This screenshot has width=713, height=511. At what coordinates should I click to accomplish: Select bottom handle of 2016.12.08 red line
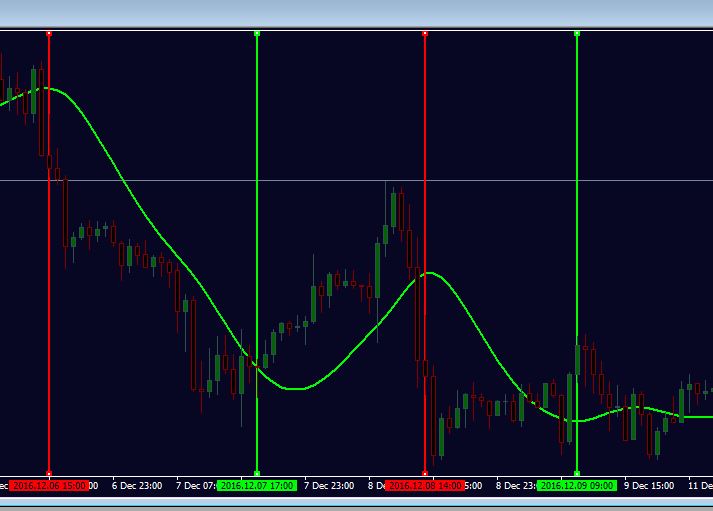coord(425,473)
